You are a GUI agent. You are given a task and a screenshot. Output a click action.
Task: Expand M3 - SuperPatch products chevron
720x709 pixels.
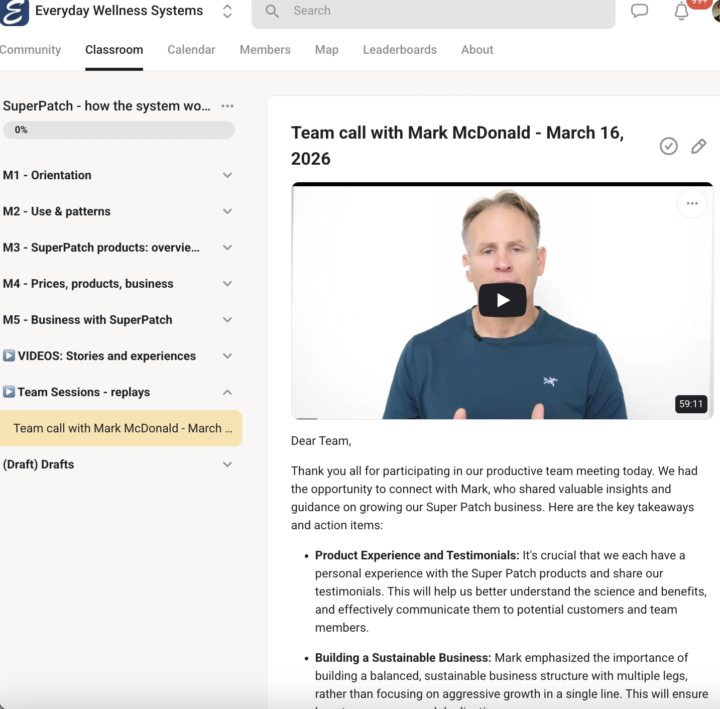click(227, 248)
